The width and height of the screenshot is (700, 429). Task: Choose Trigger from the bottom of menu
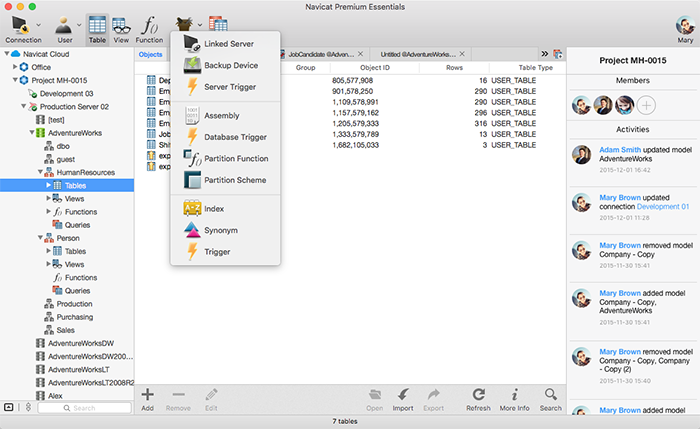225,251
